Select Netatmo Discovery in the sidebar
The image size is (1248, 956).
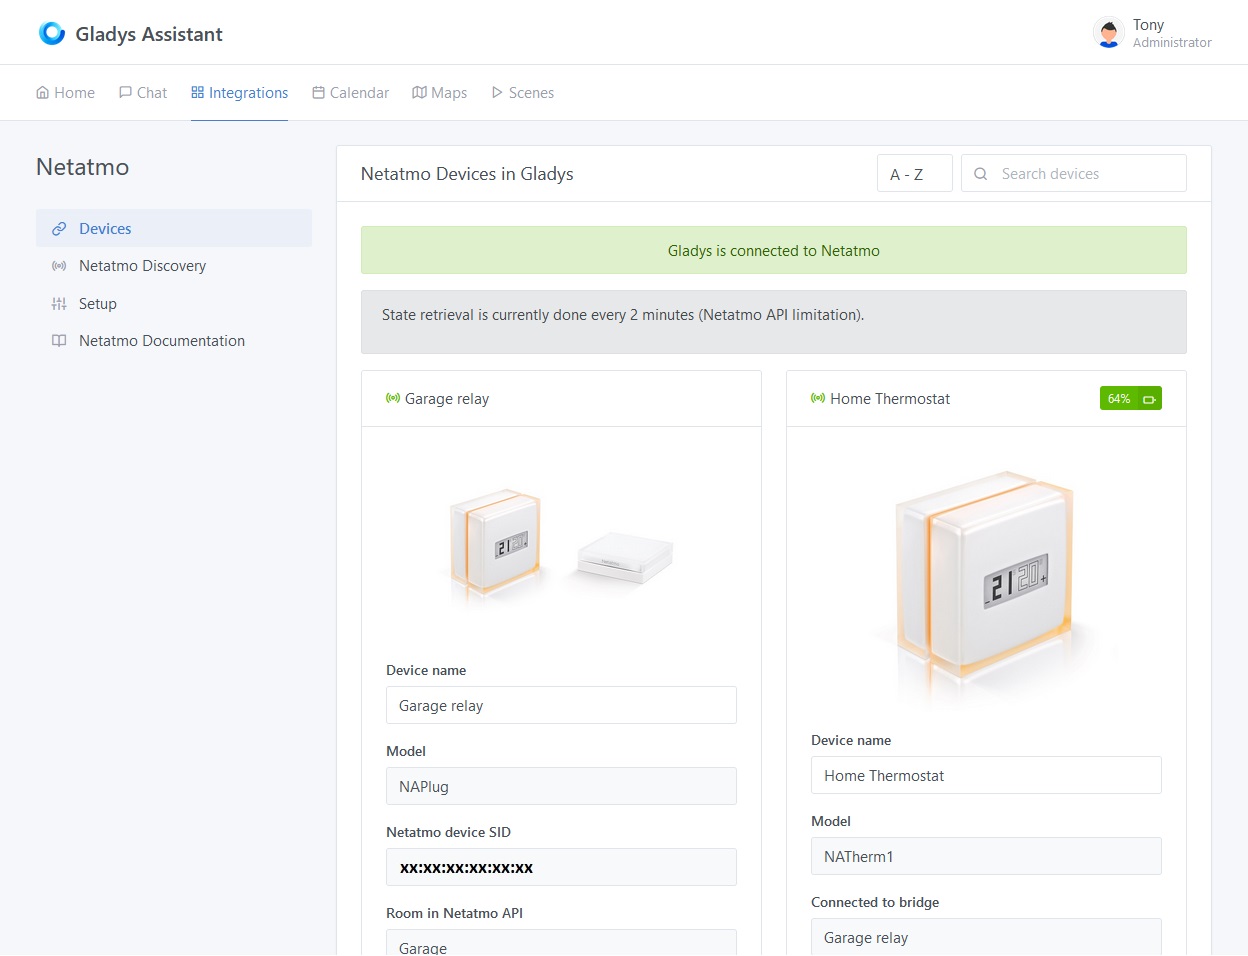click(142, 266)
